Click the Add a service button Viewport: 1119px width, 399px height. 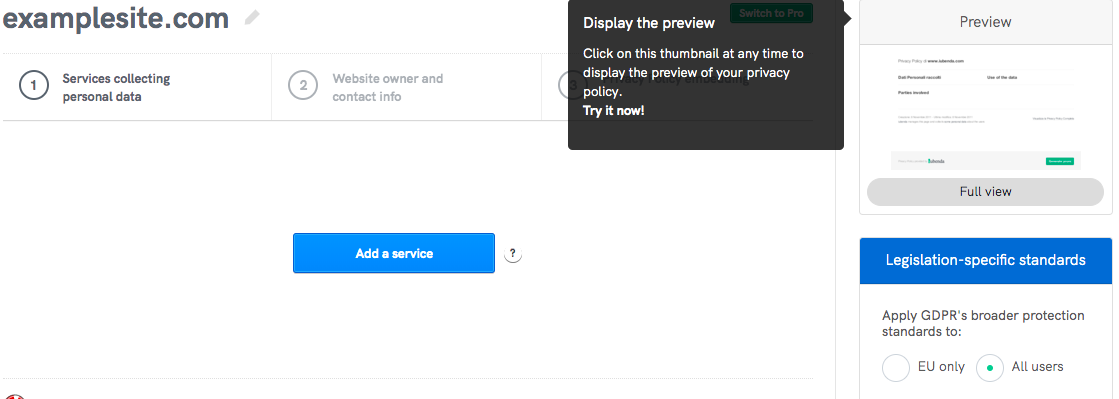point(394,253)
